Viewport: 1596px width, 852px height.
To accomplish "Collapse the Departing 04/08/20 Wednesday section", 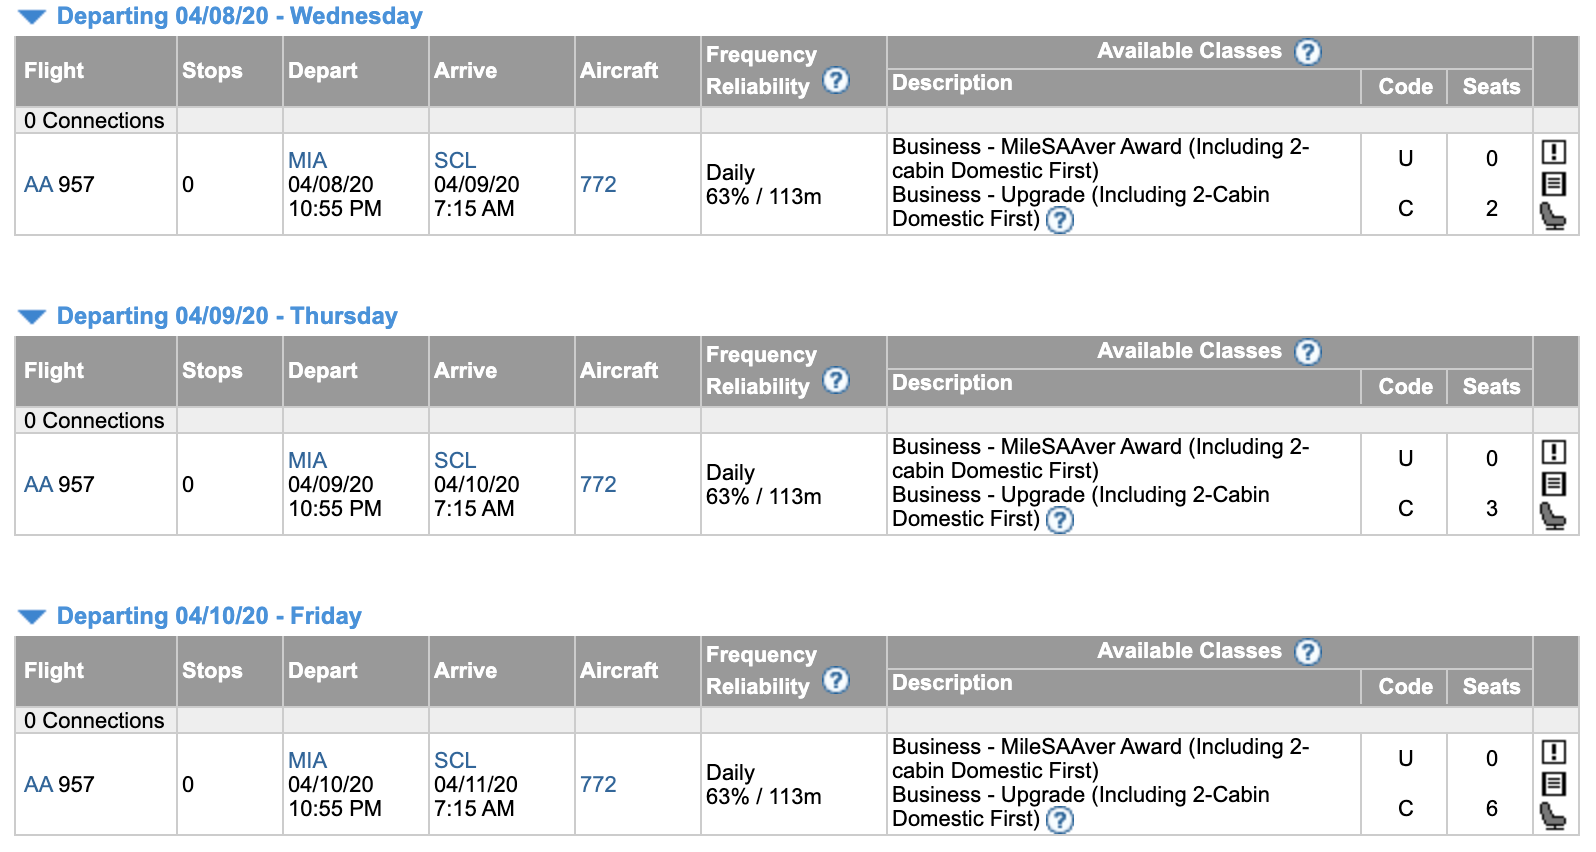I will (32, 17).
